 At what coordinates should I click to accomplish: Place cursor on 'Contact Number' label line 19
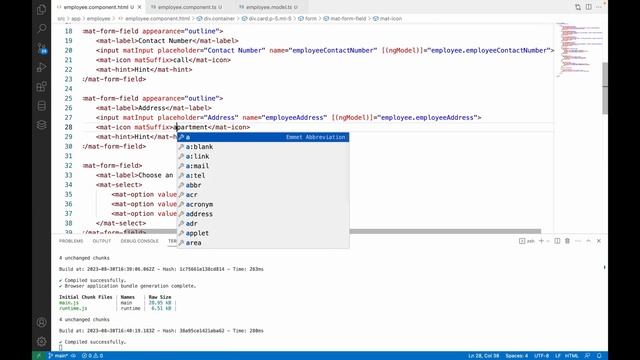(165, 41)
